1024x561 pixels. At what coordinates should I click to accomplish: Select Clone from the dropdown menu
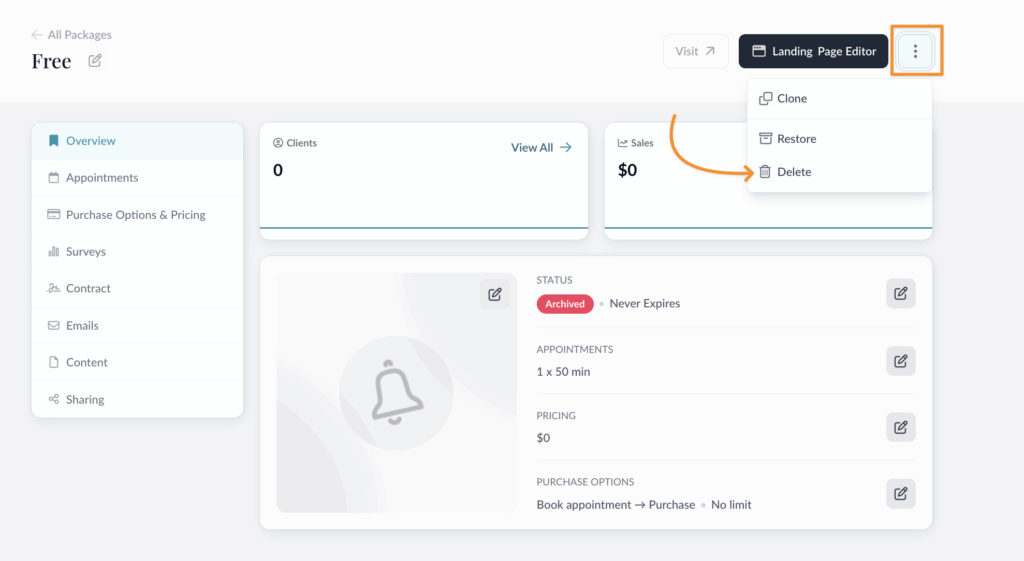click(x=791, y=99)
